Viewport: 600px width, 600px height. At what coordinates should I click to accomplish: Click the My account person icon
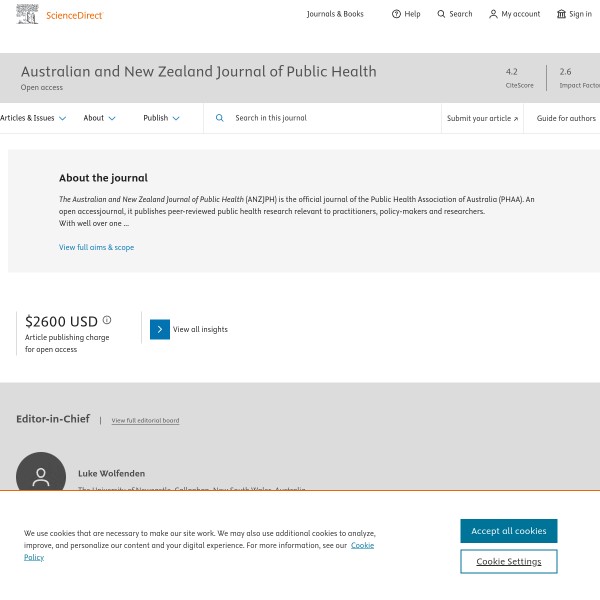click(493, 14)
